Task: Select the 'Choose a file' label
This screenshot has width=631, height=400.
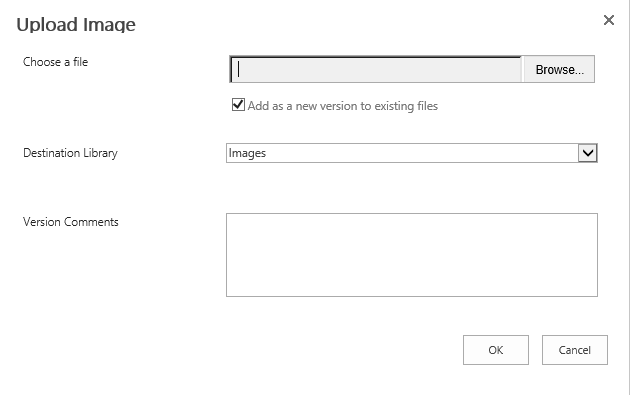Action: 56,62
